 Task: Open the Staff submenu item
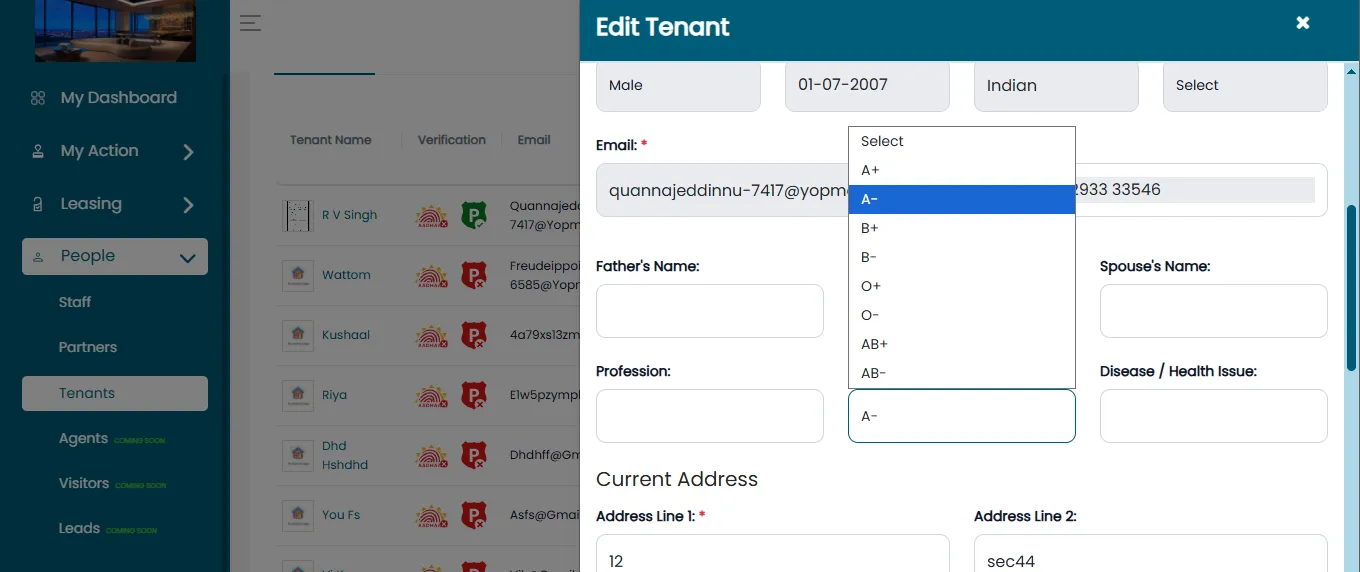point(75,302)
